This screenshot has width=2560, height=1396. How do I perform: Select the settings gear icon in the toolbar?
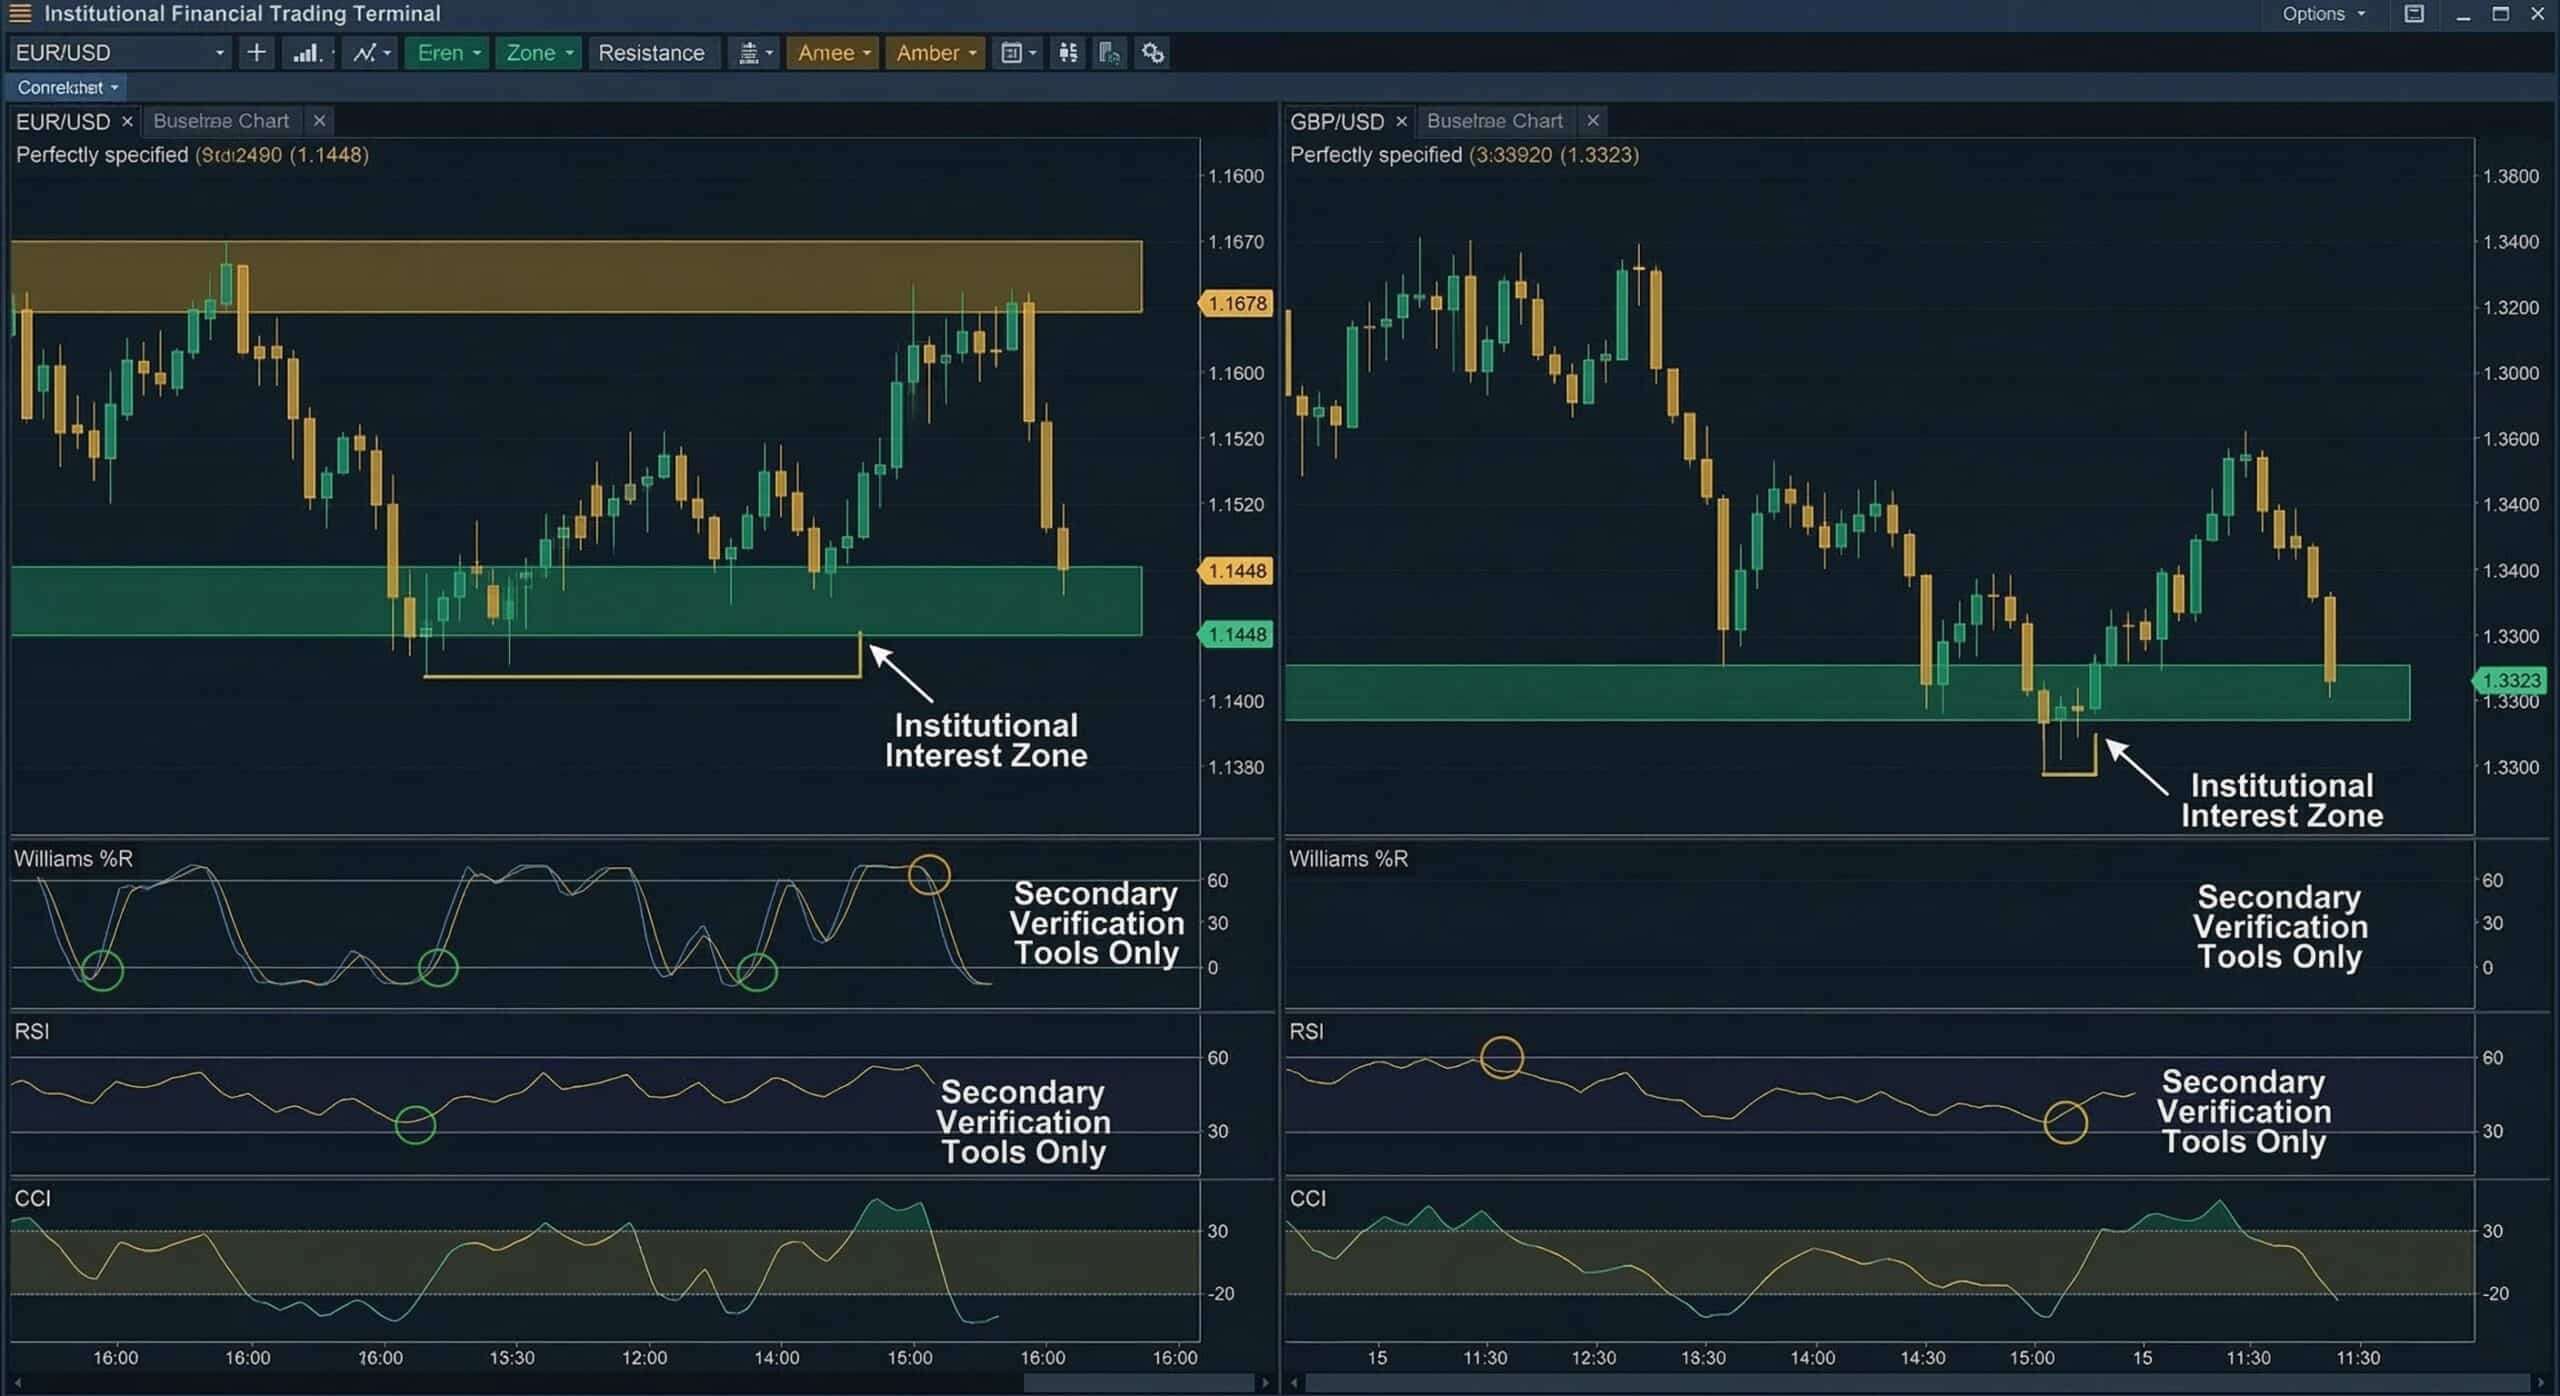tap(1152, 53)
